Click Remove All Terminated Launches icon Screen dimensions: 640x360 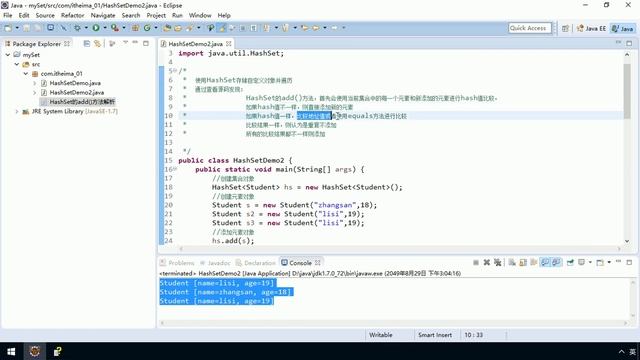click(498, 262)
